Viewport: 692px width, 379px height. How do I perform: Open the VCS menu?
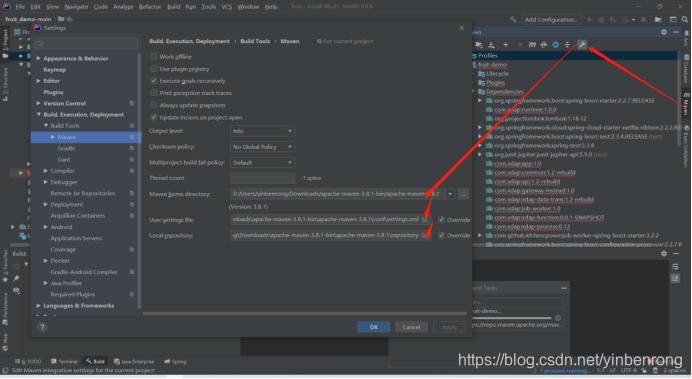(226, 7)
